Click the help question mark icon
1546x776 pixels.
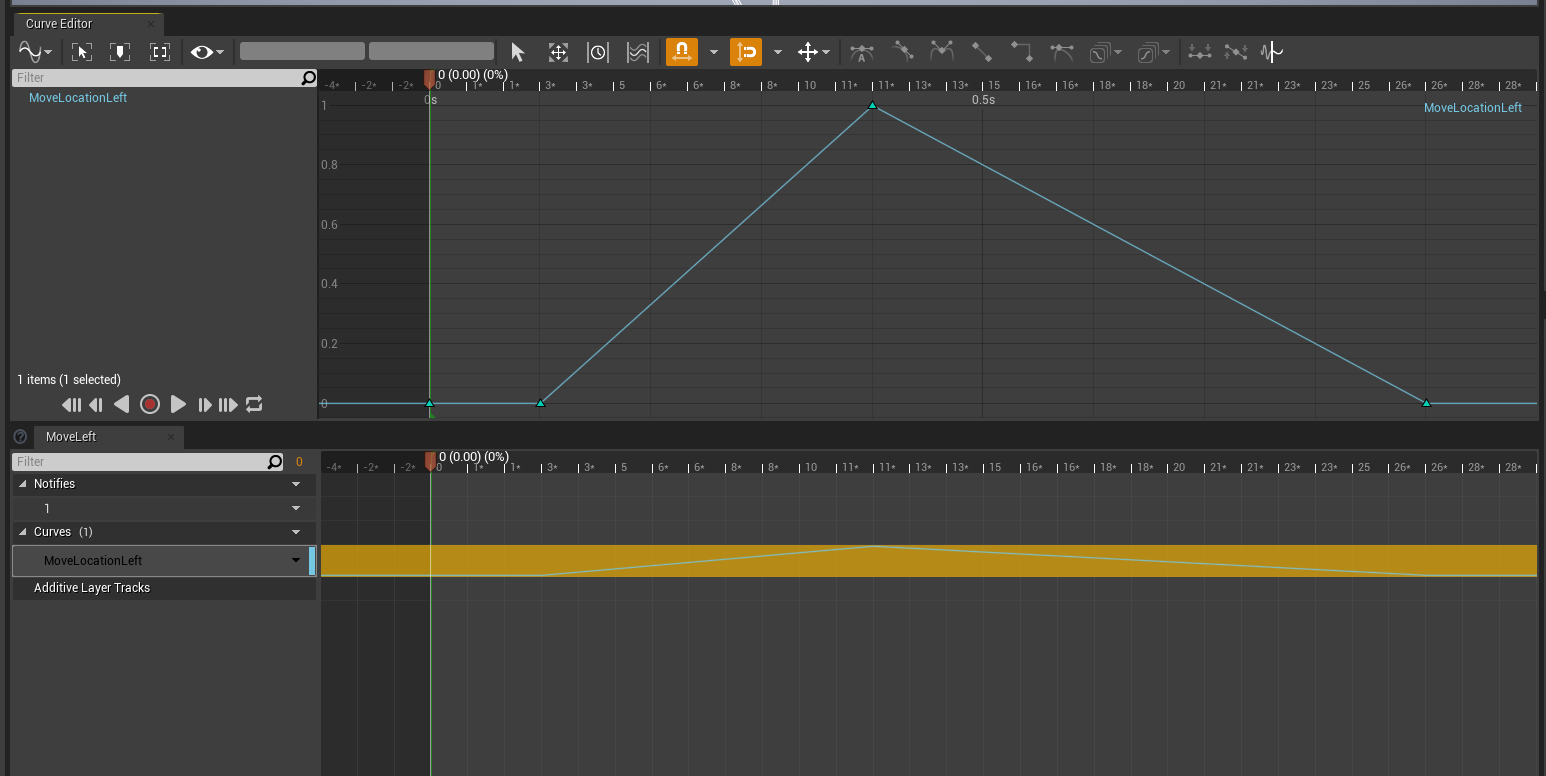[x=20, y=437]
